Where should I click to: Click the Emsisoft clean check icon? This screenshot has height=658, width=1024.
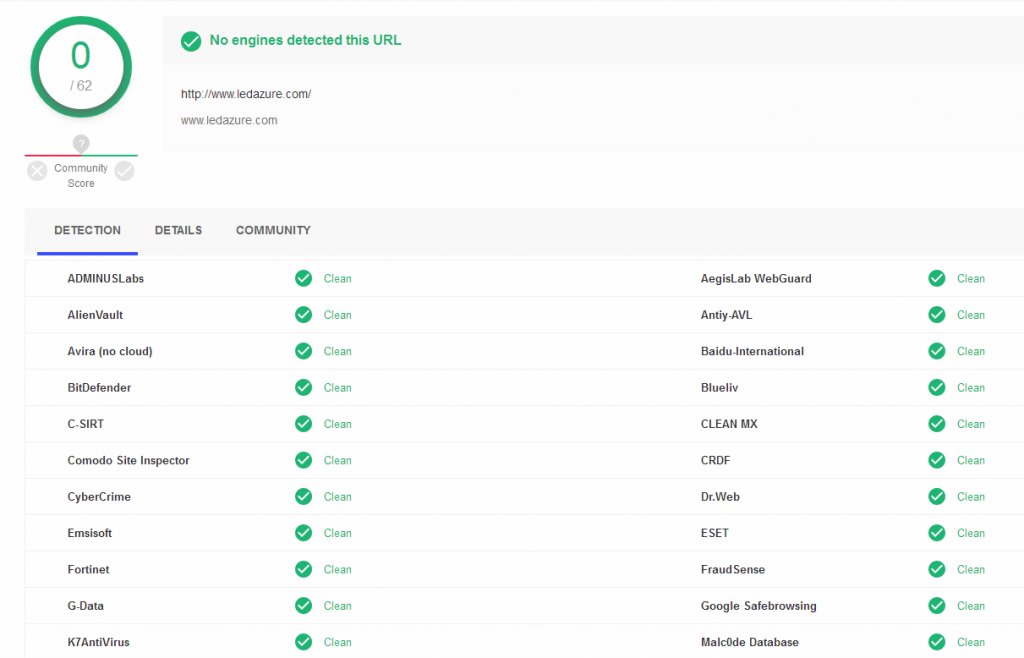tap(304, 533)
